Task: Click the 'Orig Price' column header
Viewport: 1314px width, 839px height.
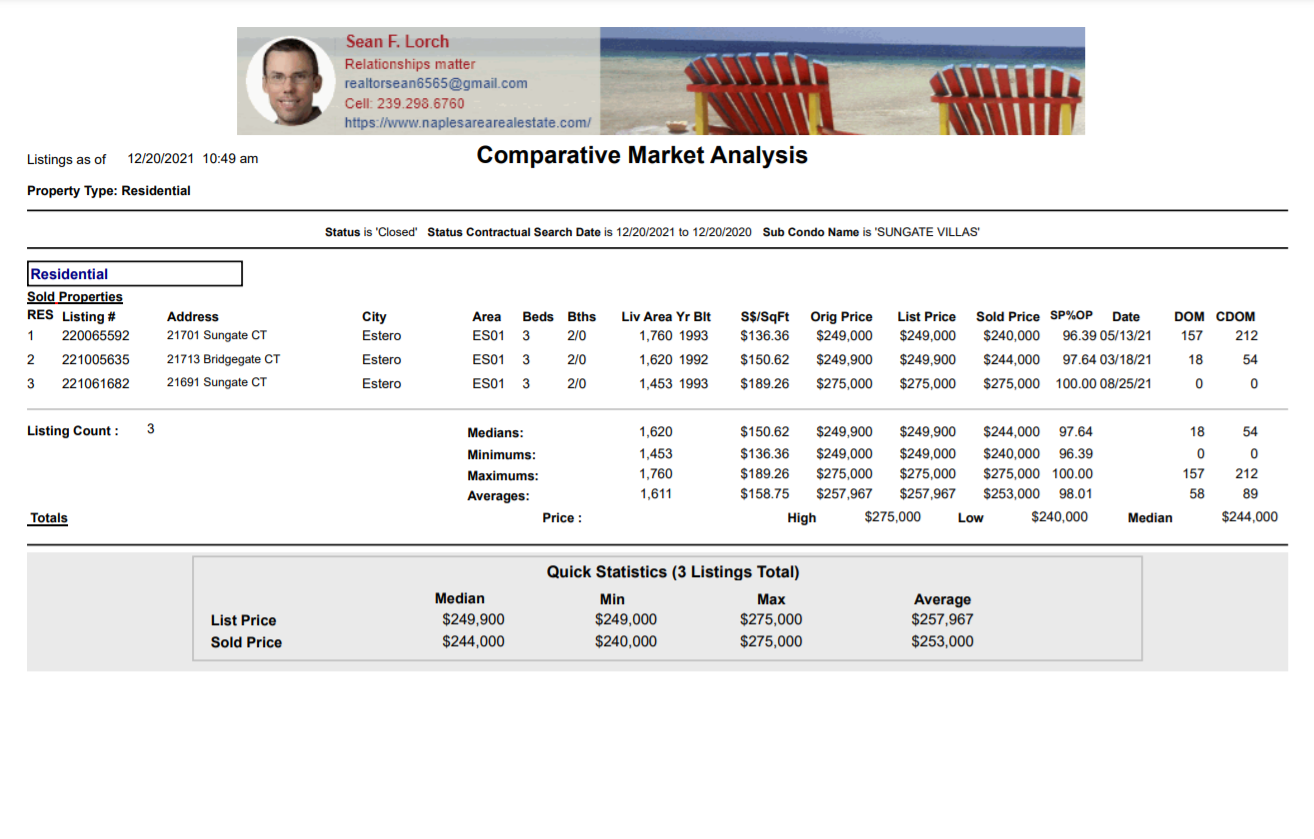Action: (x=841, y=317)
